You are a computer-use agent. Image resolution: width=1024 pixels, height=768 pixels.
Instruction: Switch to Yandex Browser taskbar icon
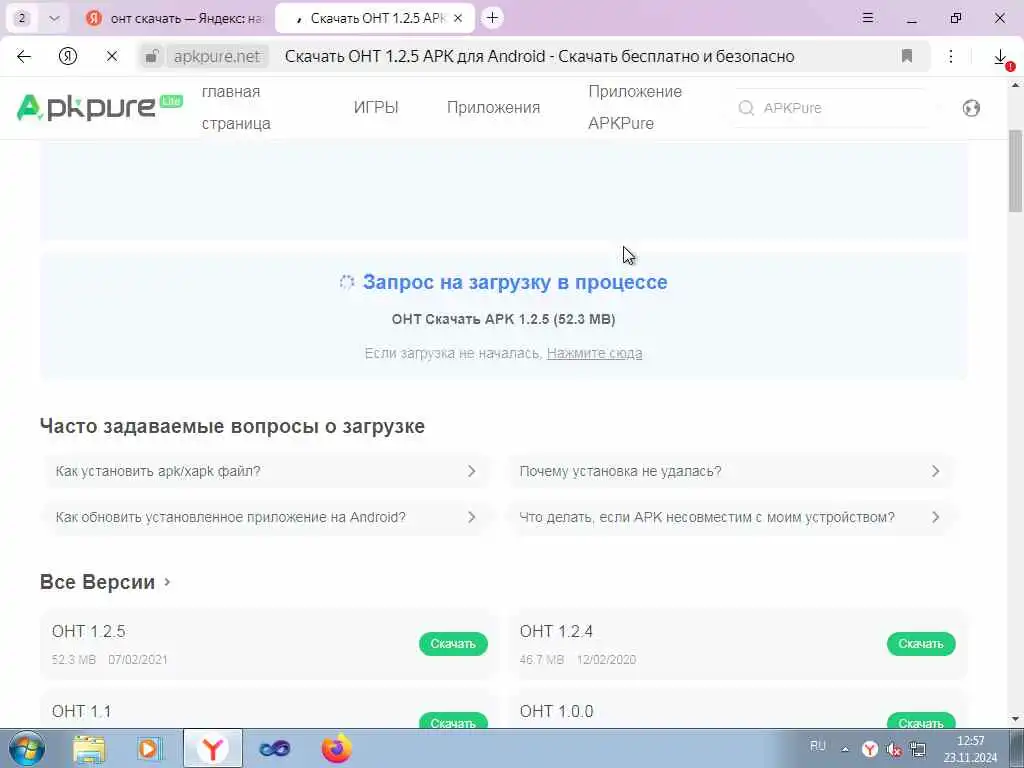212,749
